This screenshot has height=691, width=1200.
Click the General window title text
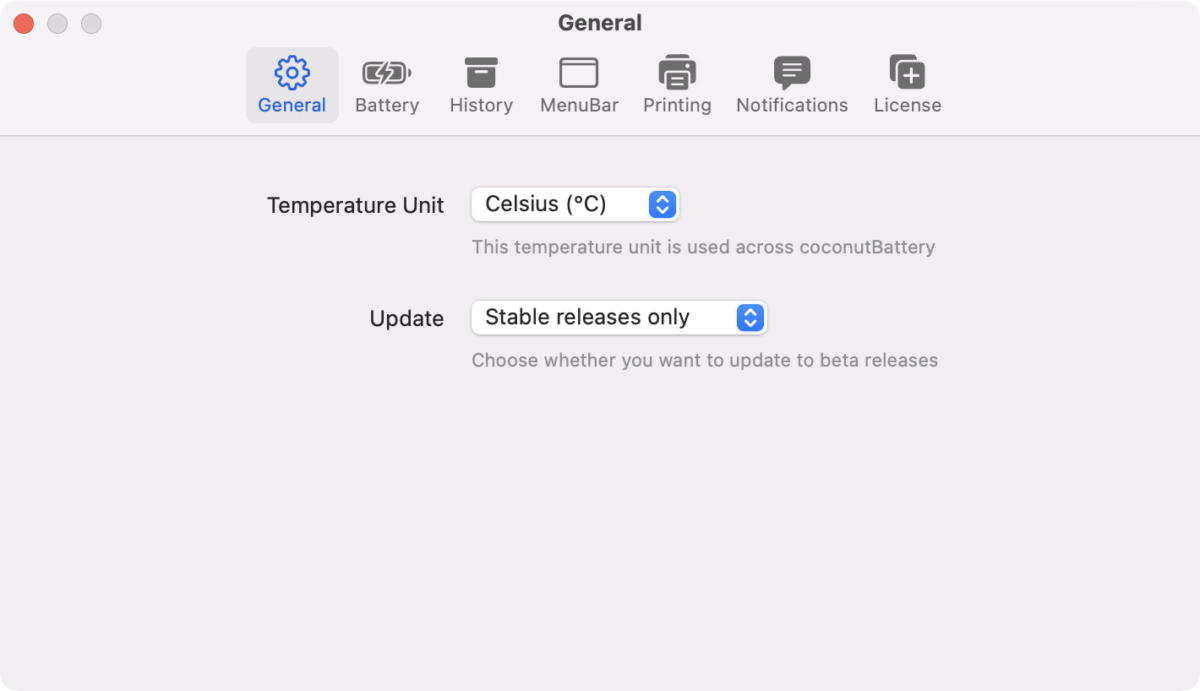pyautogui.click(x=600, y=22)
